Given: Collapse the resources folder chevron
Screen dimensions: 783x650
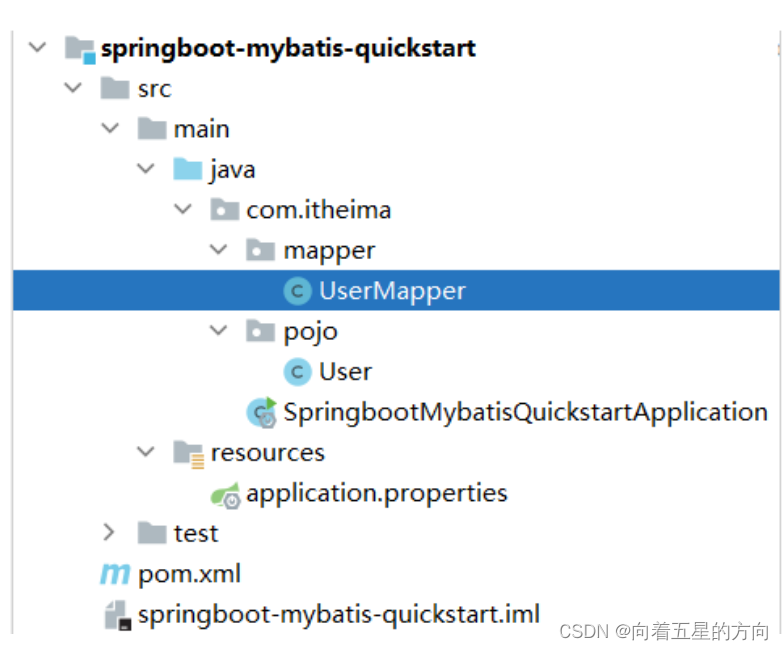Looking at the screenshot, I should coord(146,452).
